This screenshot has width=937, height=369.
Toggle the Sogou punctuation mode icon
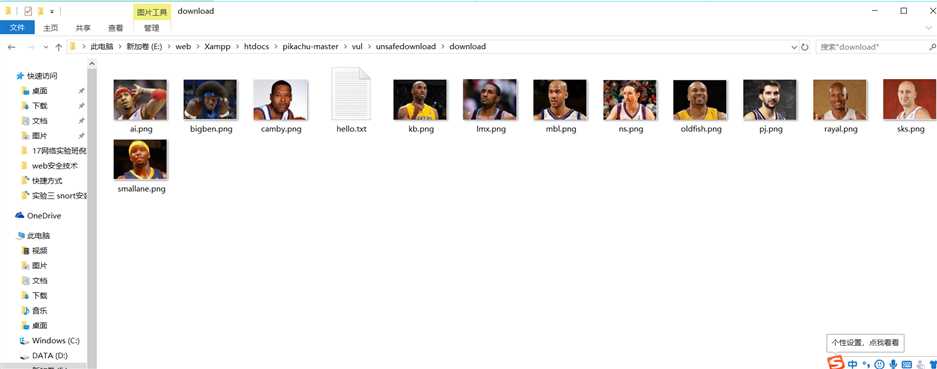pyautogui.click(x=866, y=364)
